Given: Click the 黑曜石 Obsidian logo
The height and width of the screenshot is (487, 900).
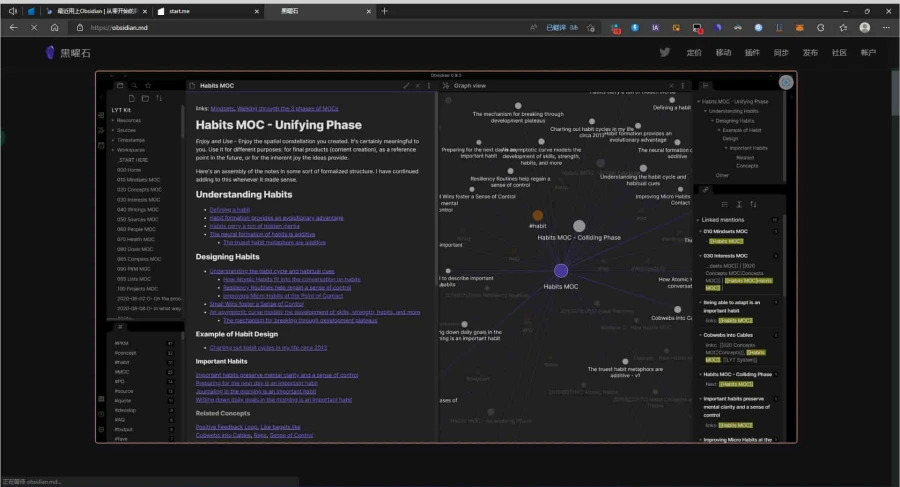Looking at the screenshot, I should tap(68, 53).
